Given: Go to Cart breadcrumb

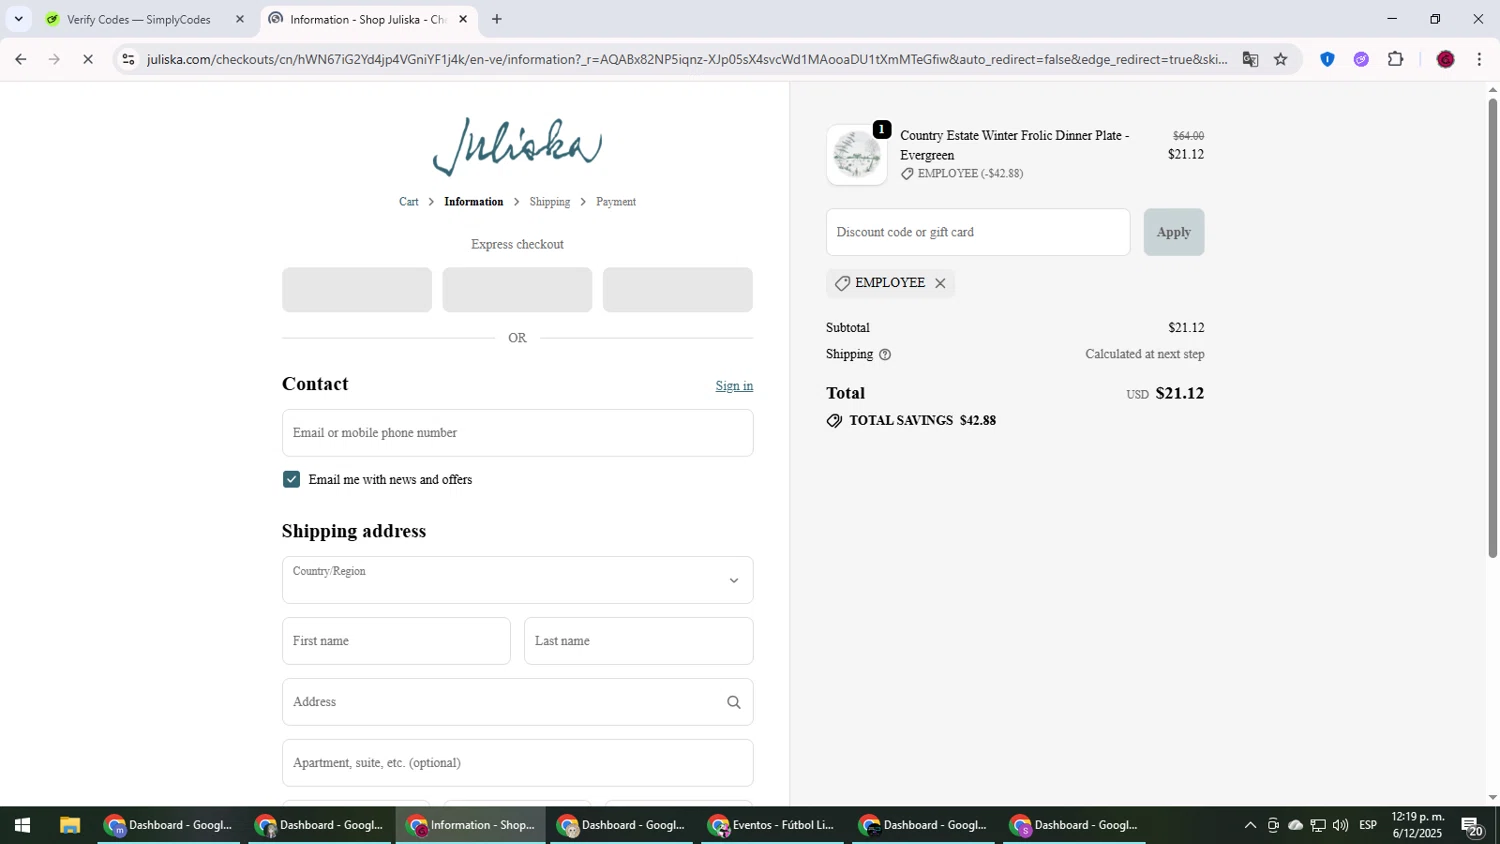Looking at the screenshot, I should (409, 202).
